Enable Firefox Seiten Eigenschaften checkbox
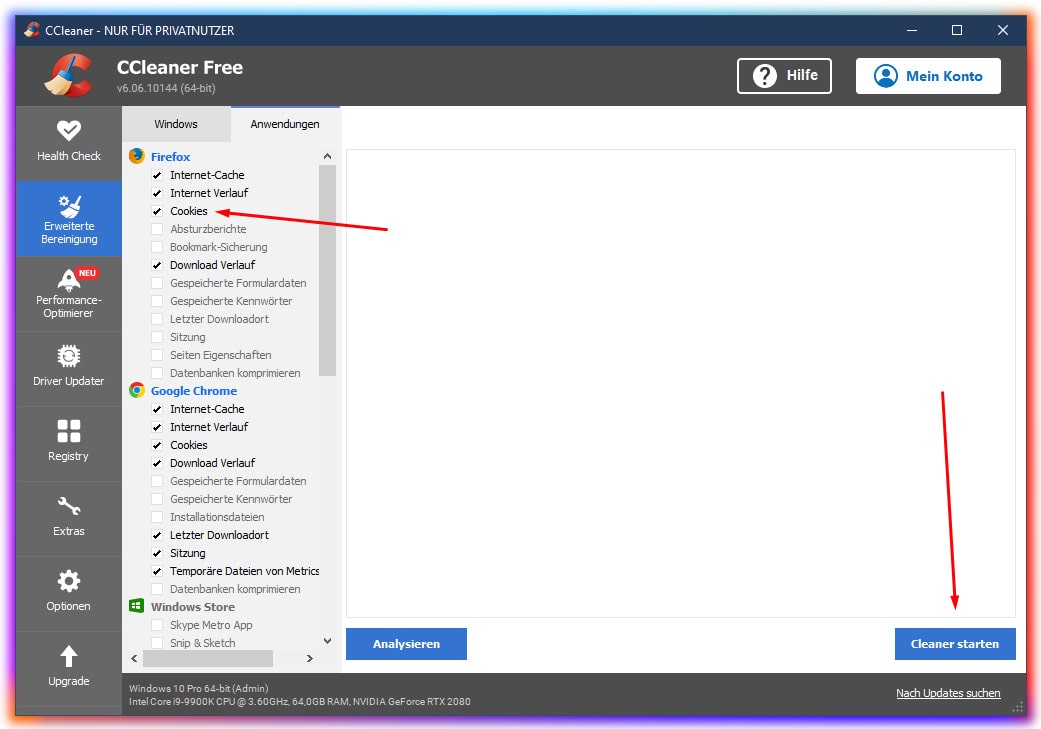Viewport: 1041px width, 729px height. coord(157,355)
